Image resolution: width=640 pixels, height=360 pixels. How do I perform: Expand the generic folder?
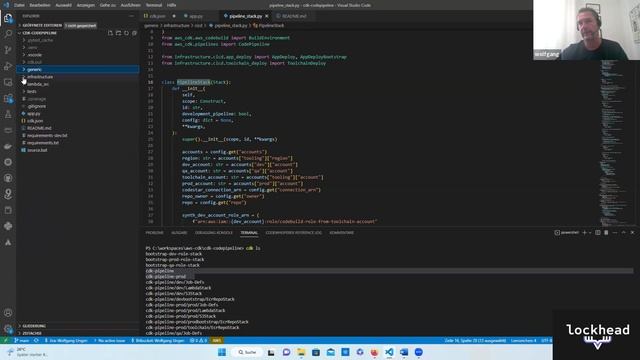coord(78,69)
